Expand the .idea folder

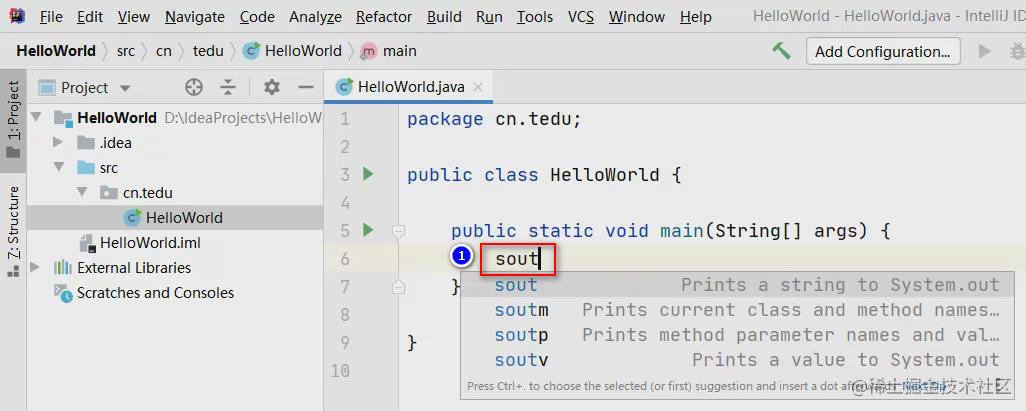59,143
